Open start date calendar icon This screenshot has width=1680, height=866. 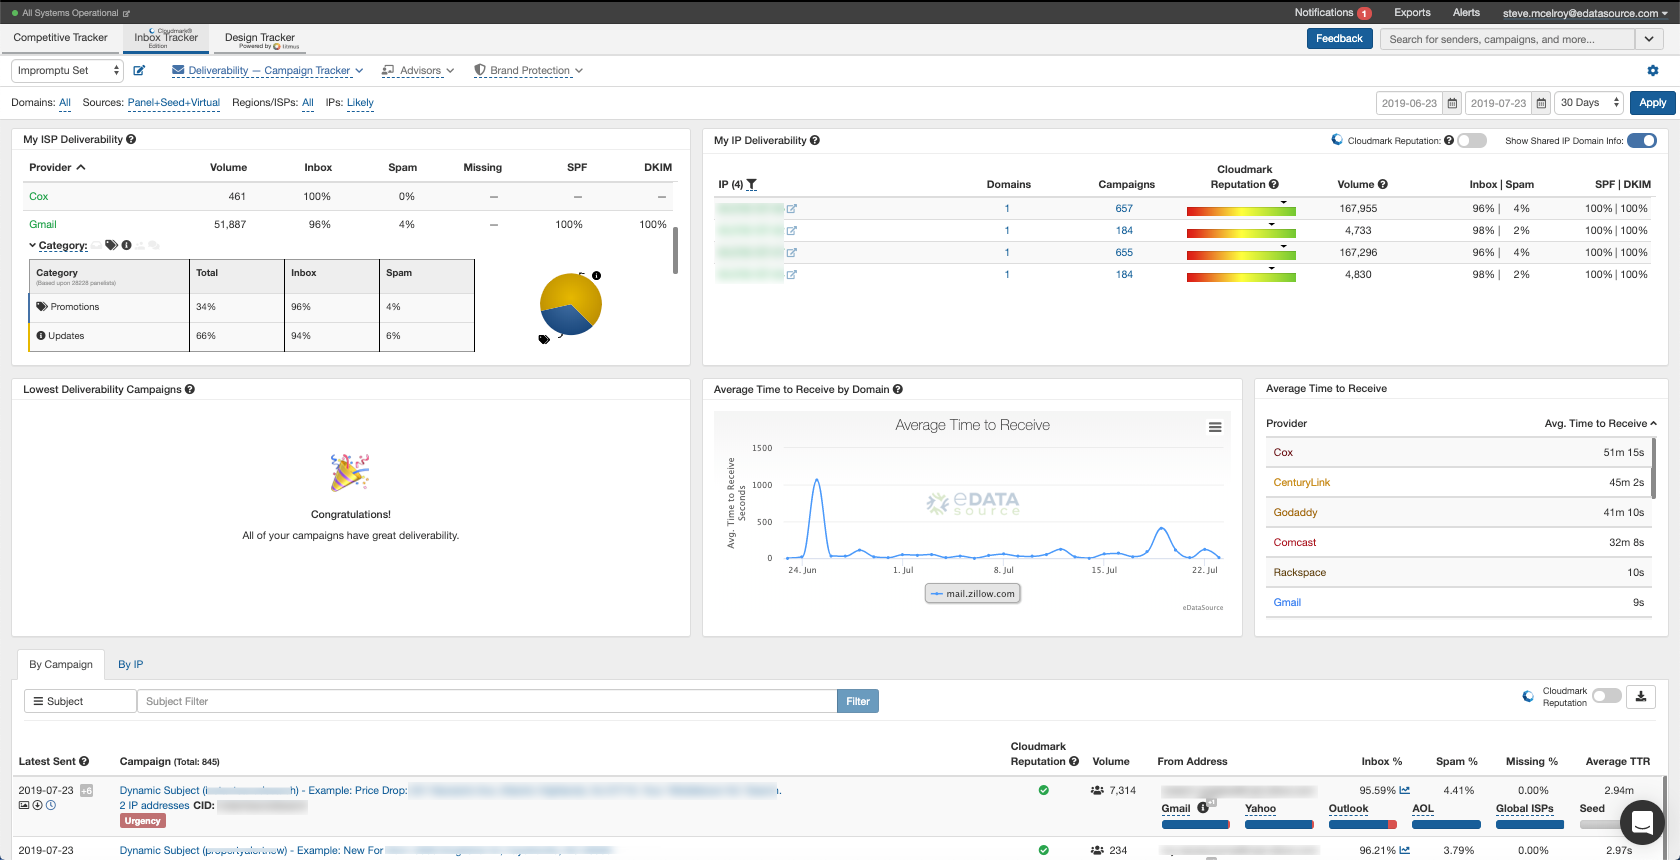point(1453,103)
